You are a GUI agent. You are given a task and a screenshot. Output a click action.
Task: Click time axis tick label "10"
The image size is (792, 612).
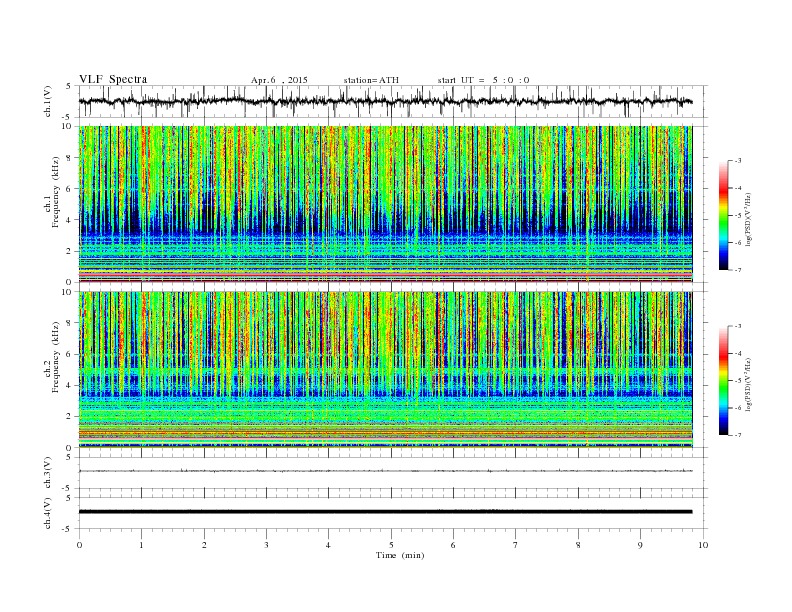pyautogui.click(x=703, y=545)
